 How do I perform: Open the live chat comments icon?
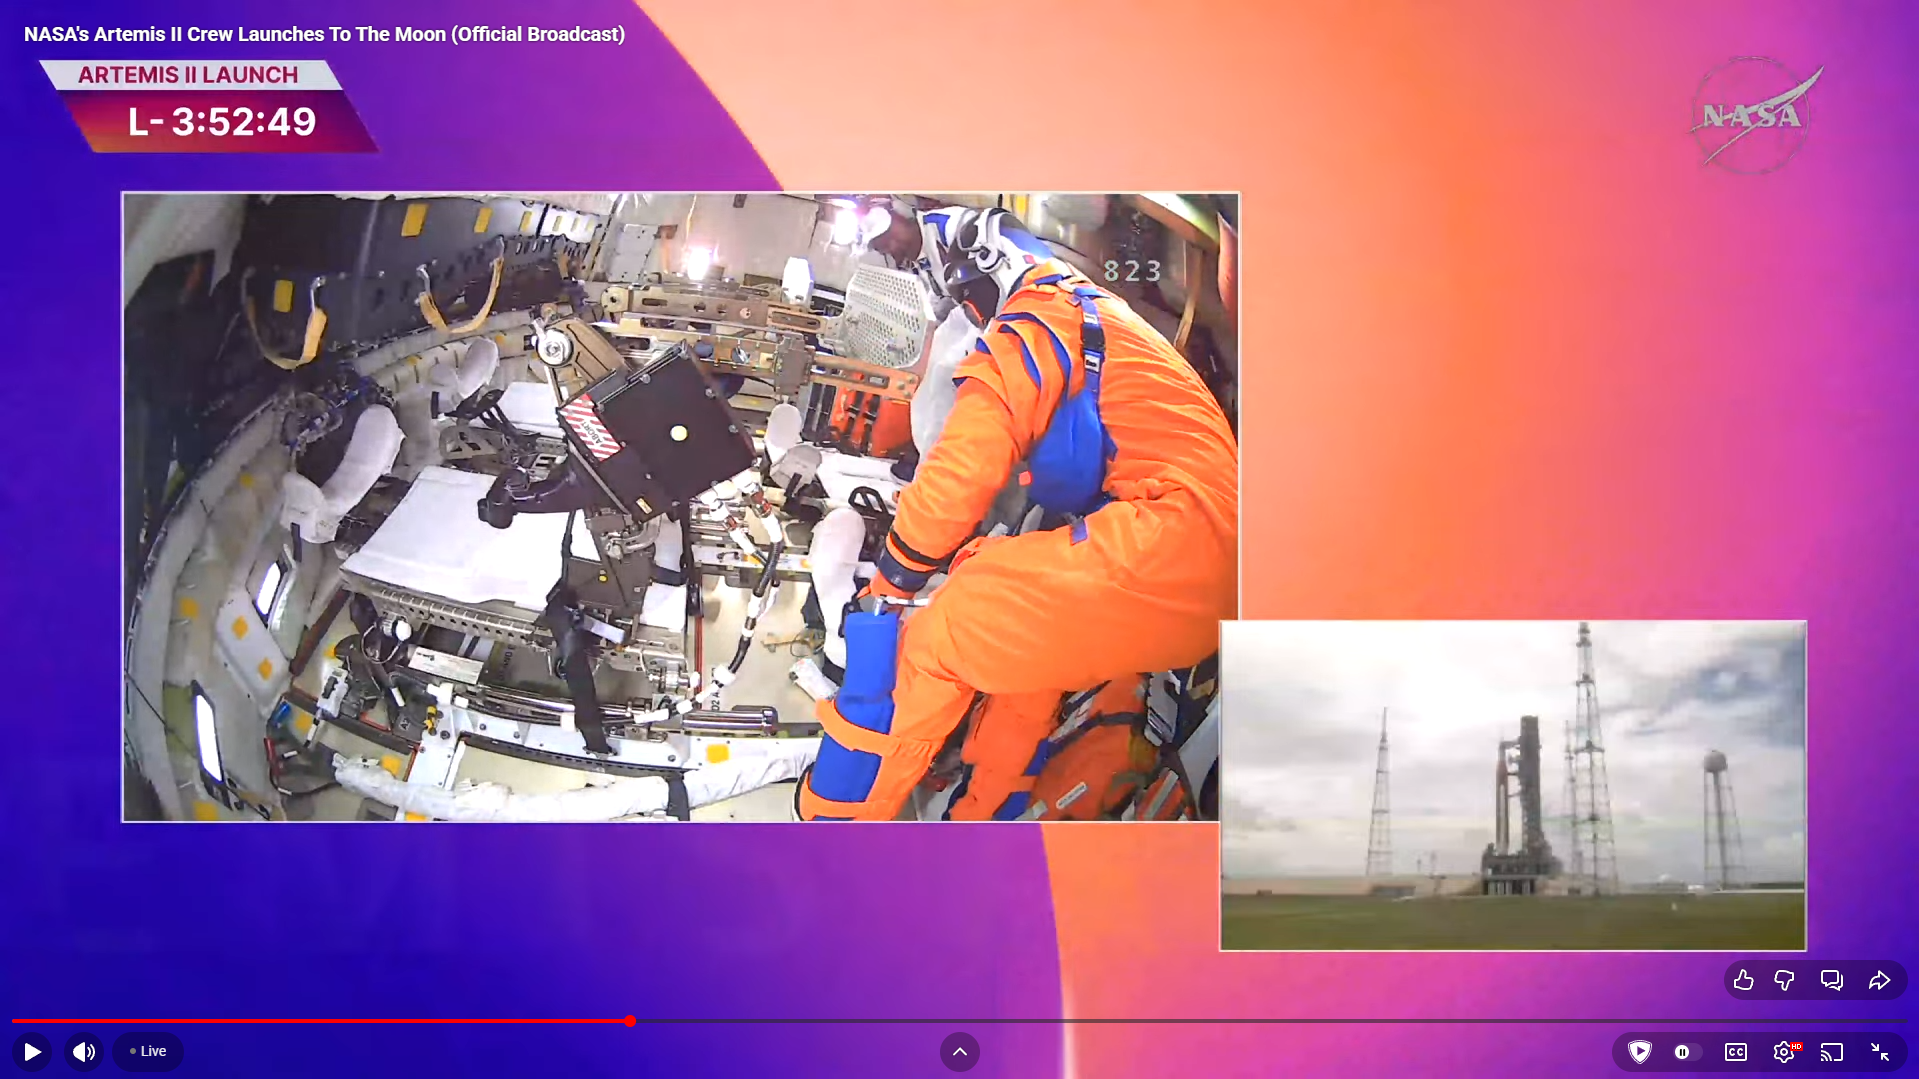point(1832,981)
